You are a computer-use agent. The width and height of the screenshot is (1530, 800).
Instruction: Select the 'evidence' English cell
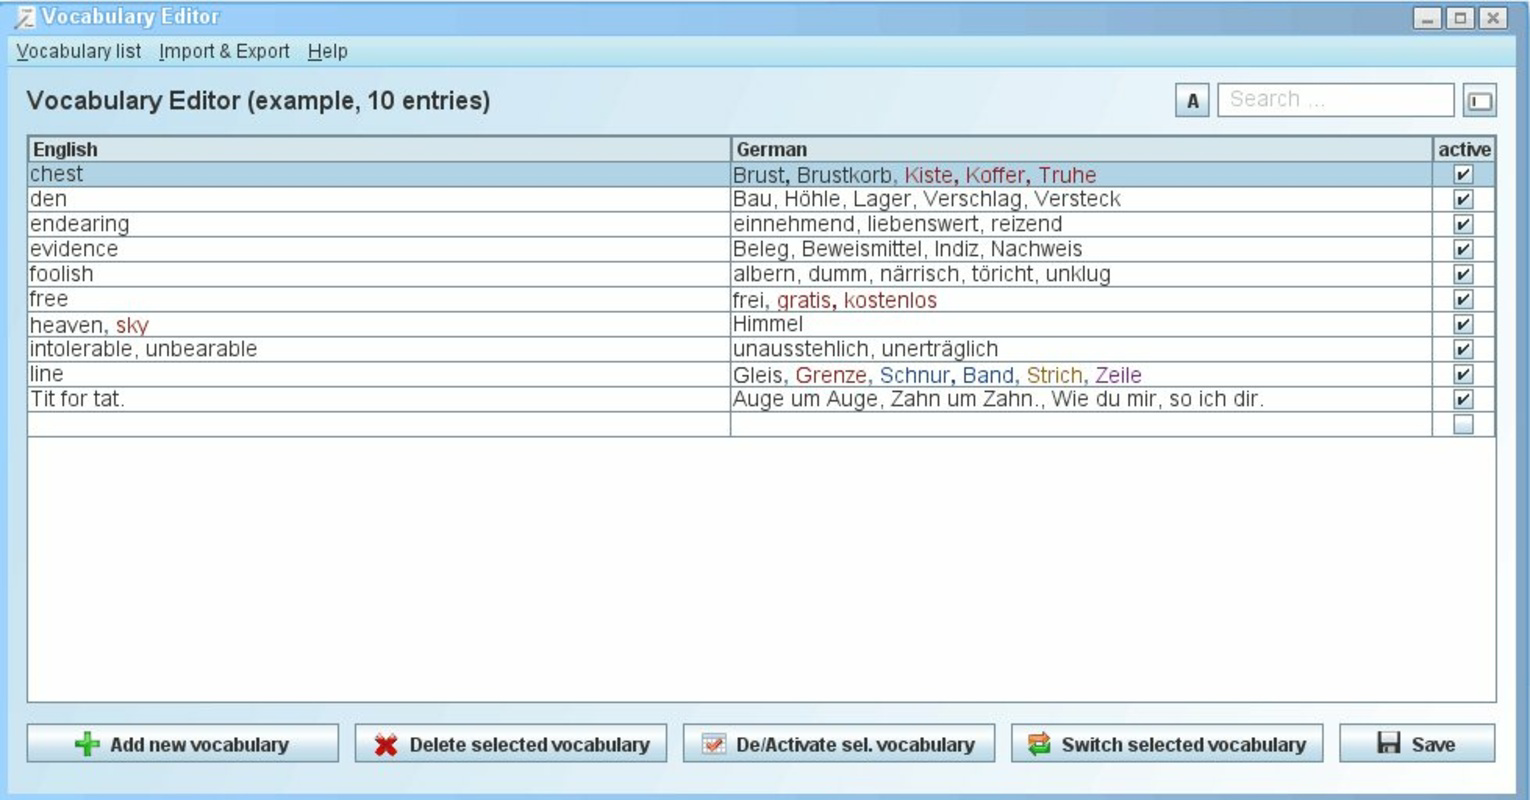point(379,249)
